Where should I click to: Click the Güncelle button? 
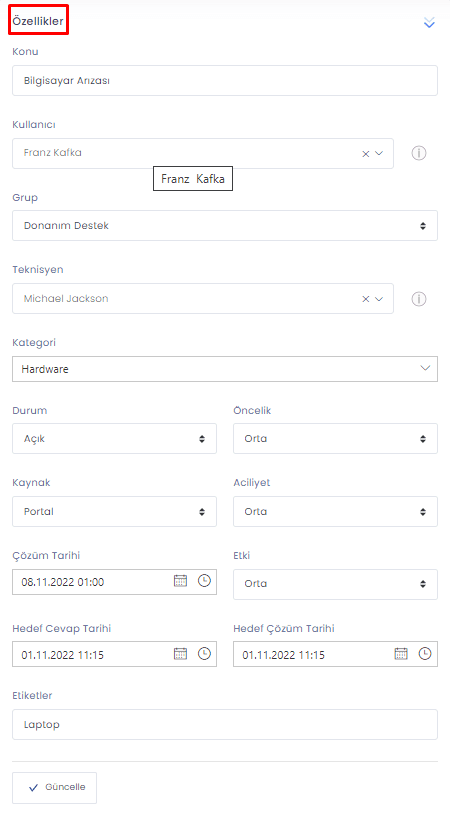click(x=54, y=788)
